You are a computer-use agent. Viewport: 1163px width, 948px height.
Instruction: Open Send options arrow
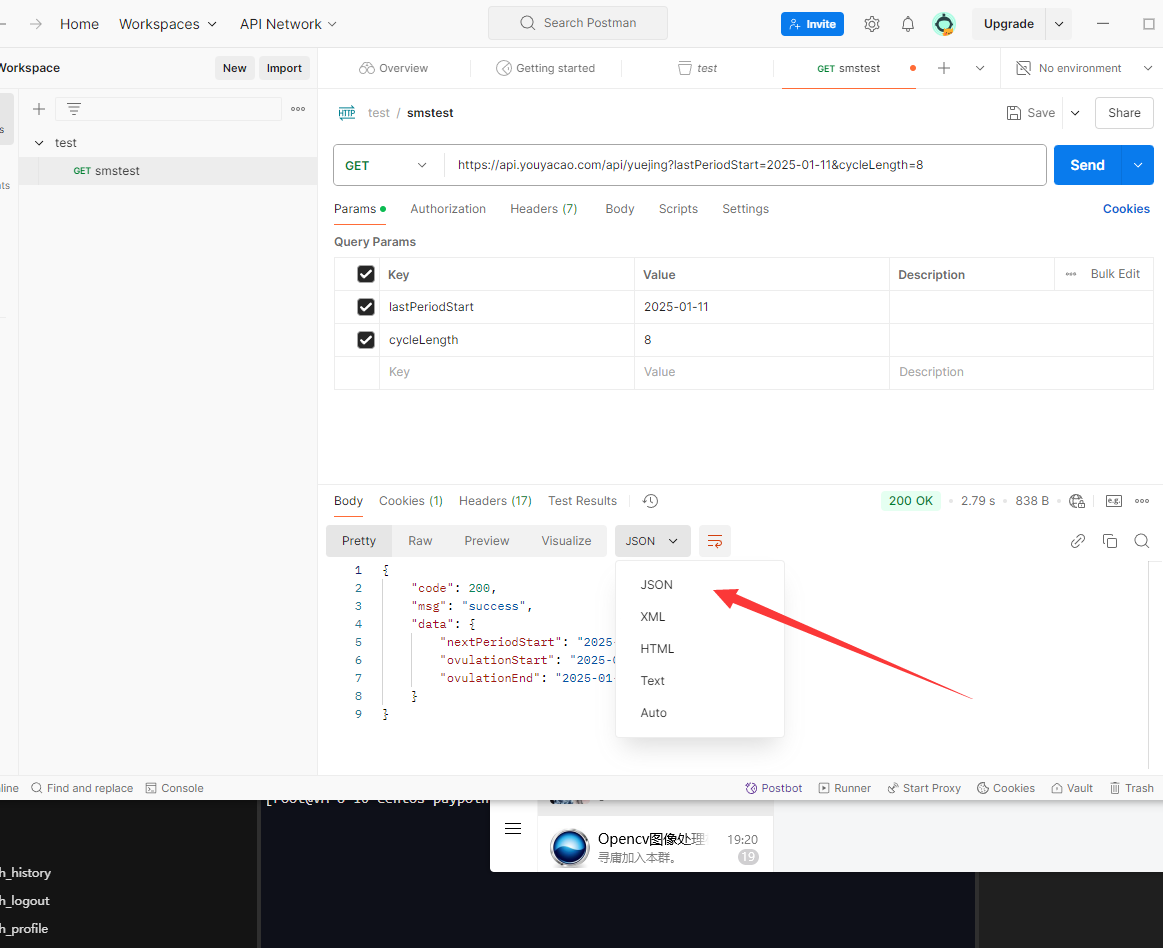[1138, 165]
